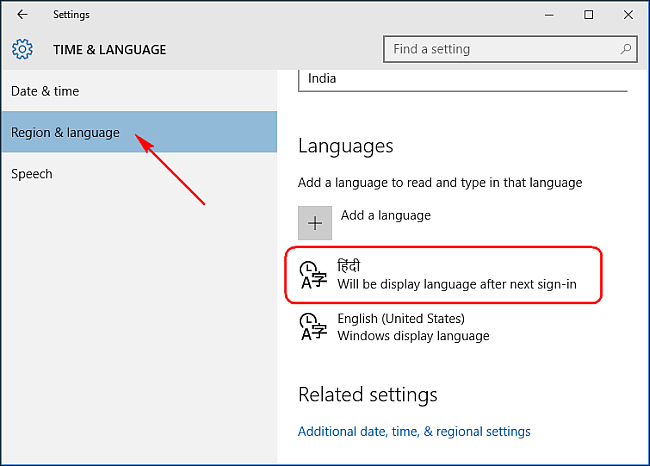Open the Date & time section

(x=45, y=91)
